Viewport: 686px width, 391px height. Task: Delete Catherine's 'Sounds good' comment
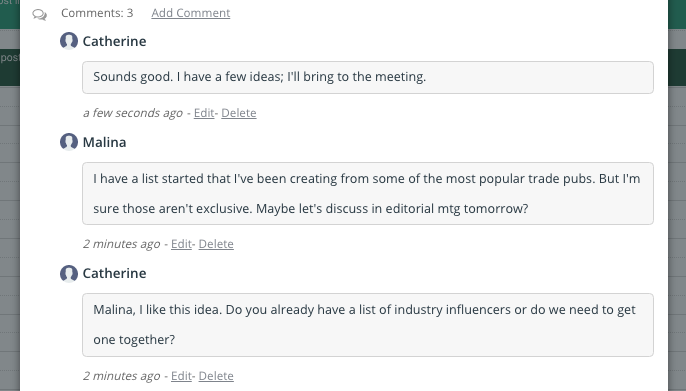(x=238, y=113)
